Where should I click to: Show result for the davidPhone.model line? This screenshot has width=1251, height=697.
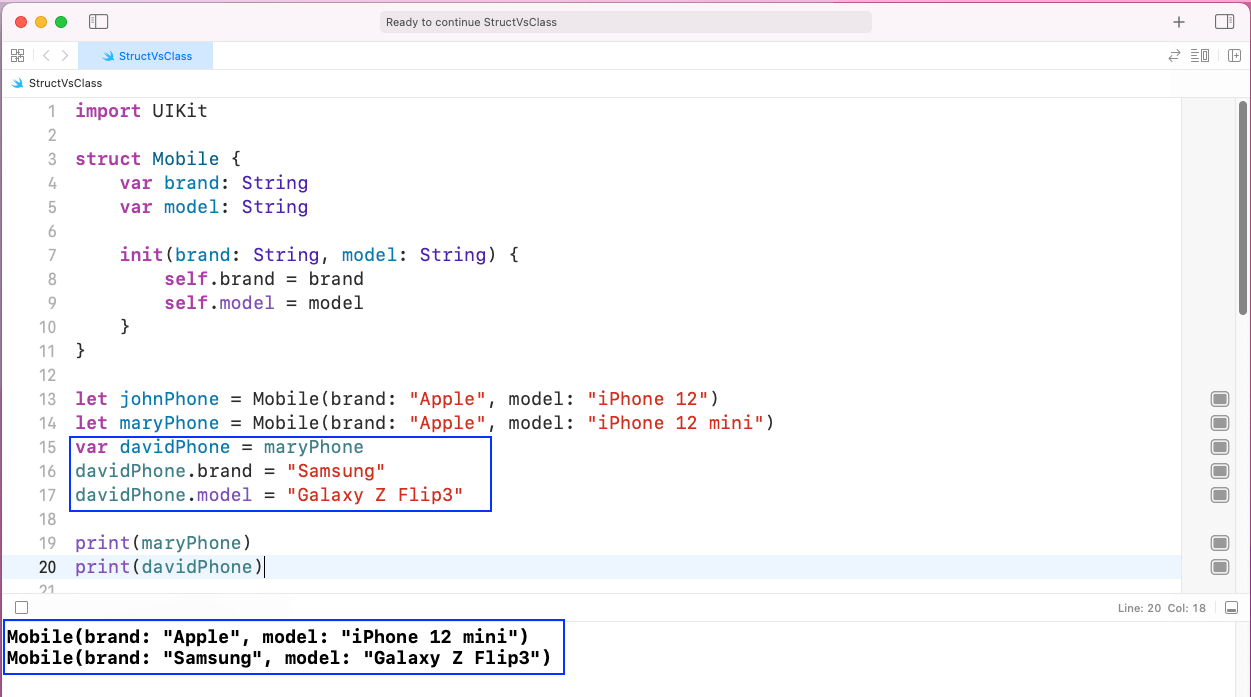click(1219, 495)
